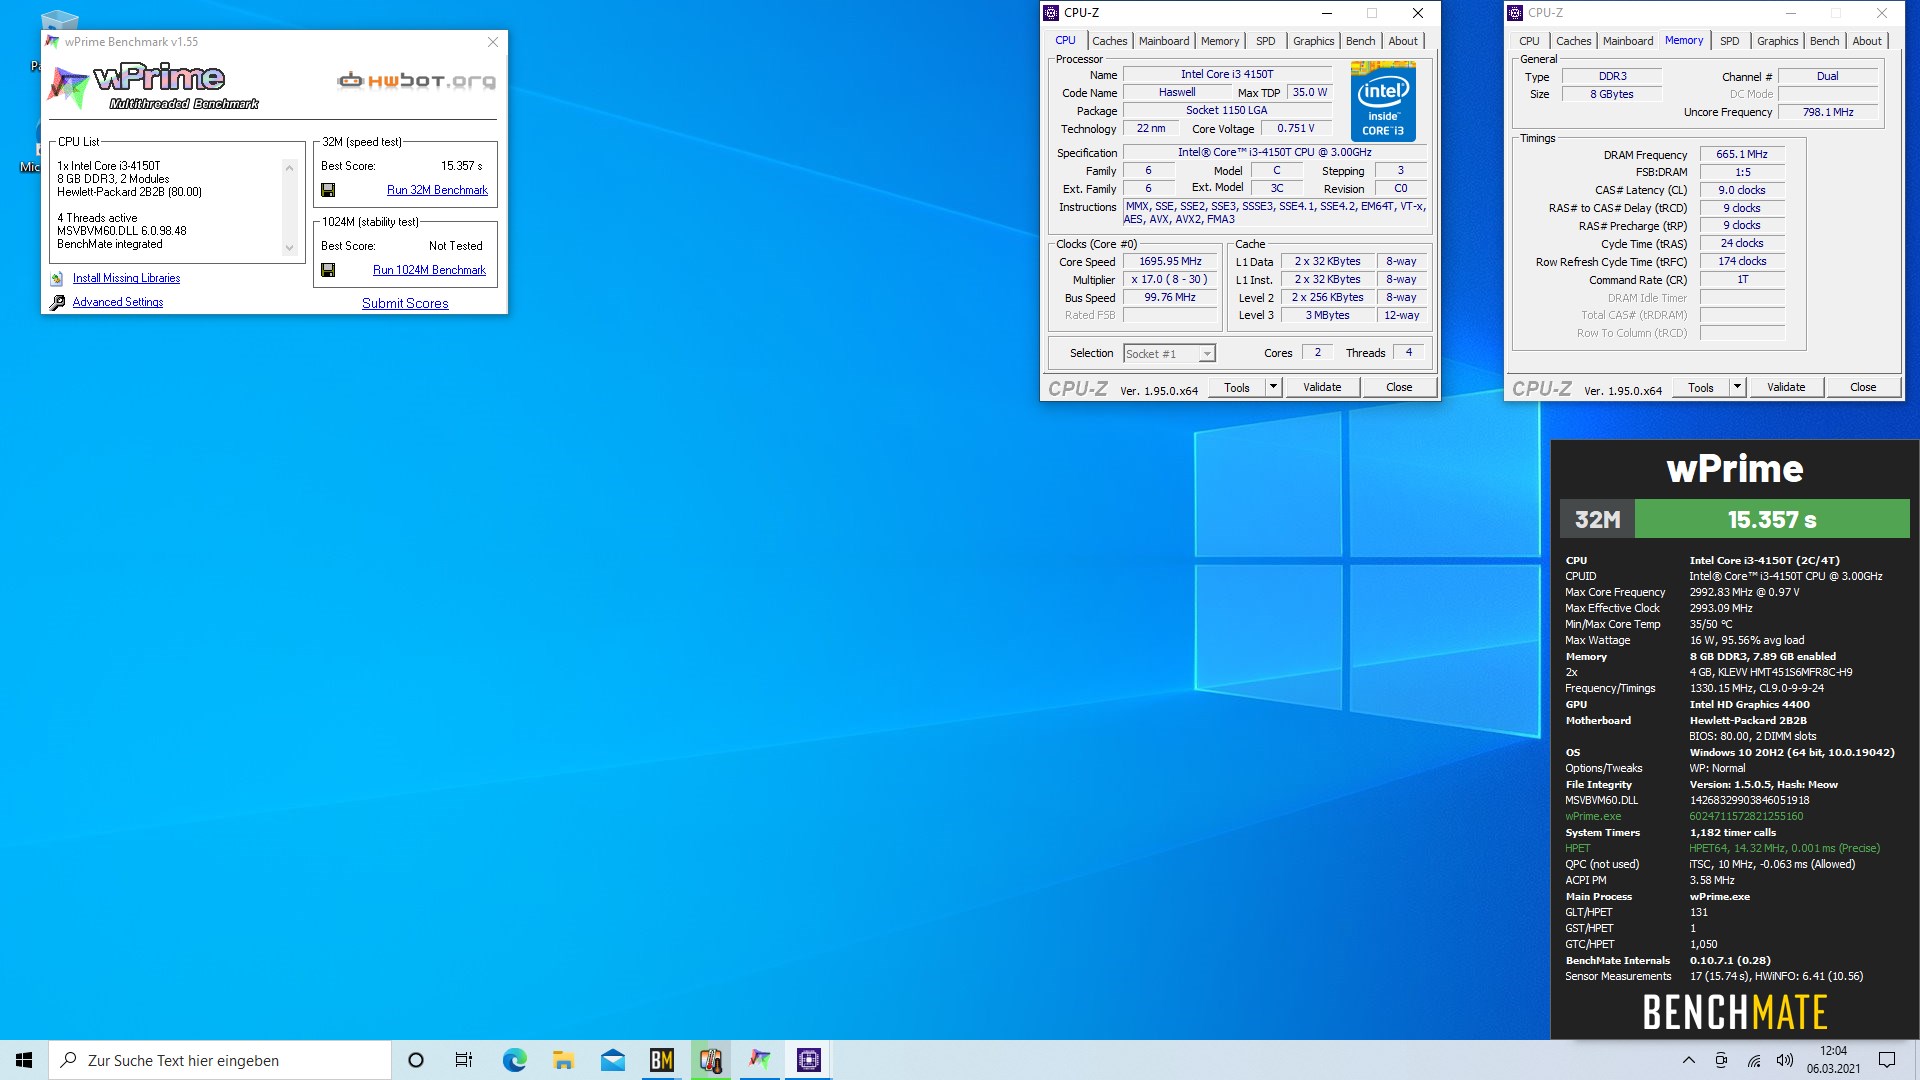Open Bench tab in left CPU-Z
This screenshot has height=1080, width=1920.
[1360, 41]
